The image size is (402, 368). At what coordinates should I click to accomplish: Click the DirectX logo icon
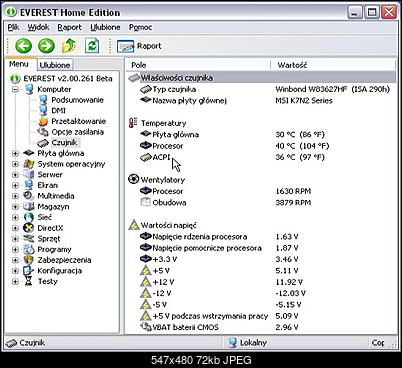(x=29, y=228)
